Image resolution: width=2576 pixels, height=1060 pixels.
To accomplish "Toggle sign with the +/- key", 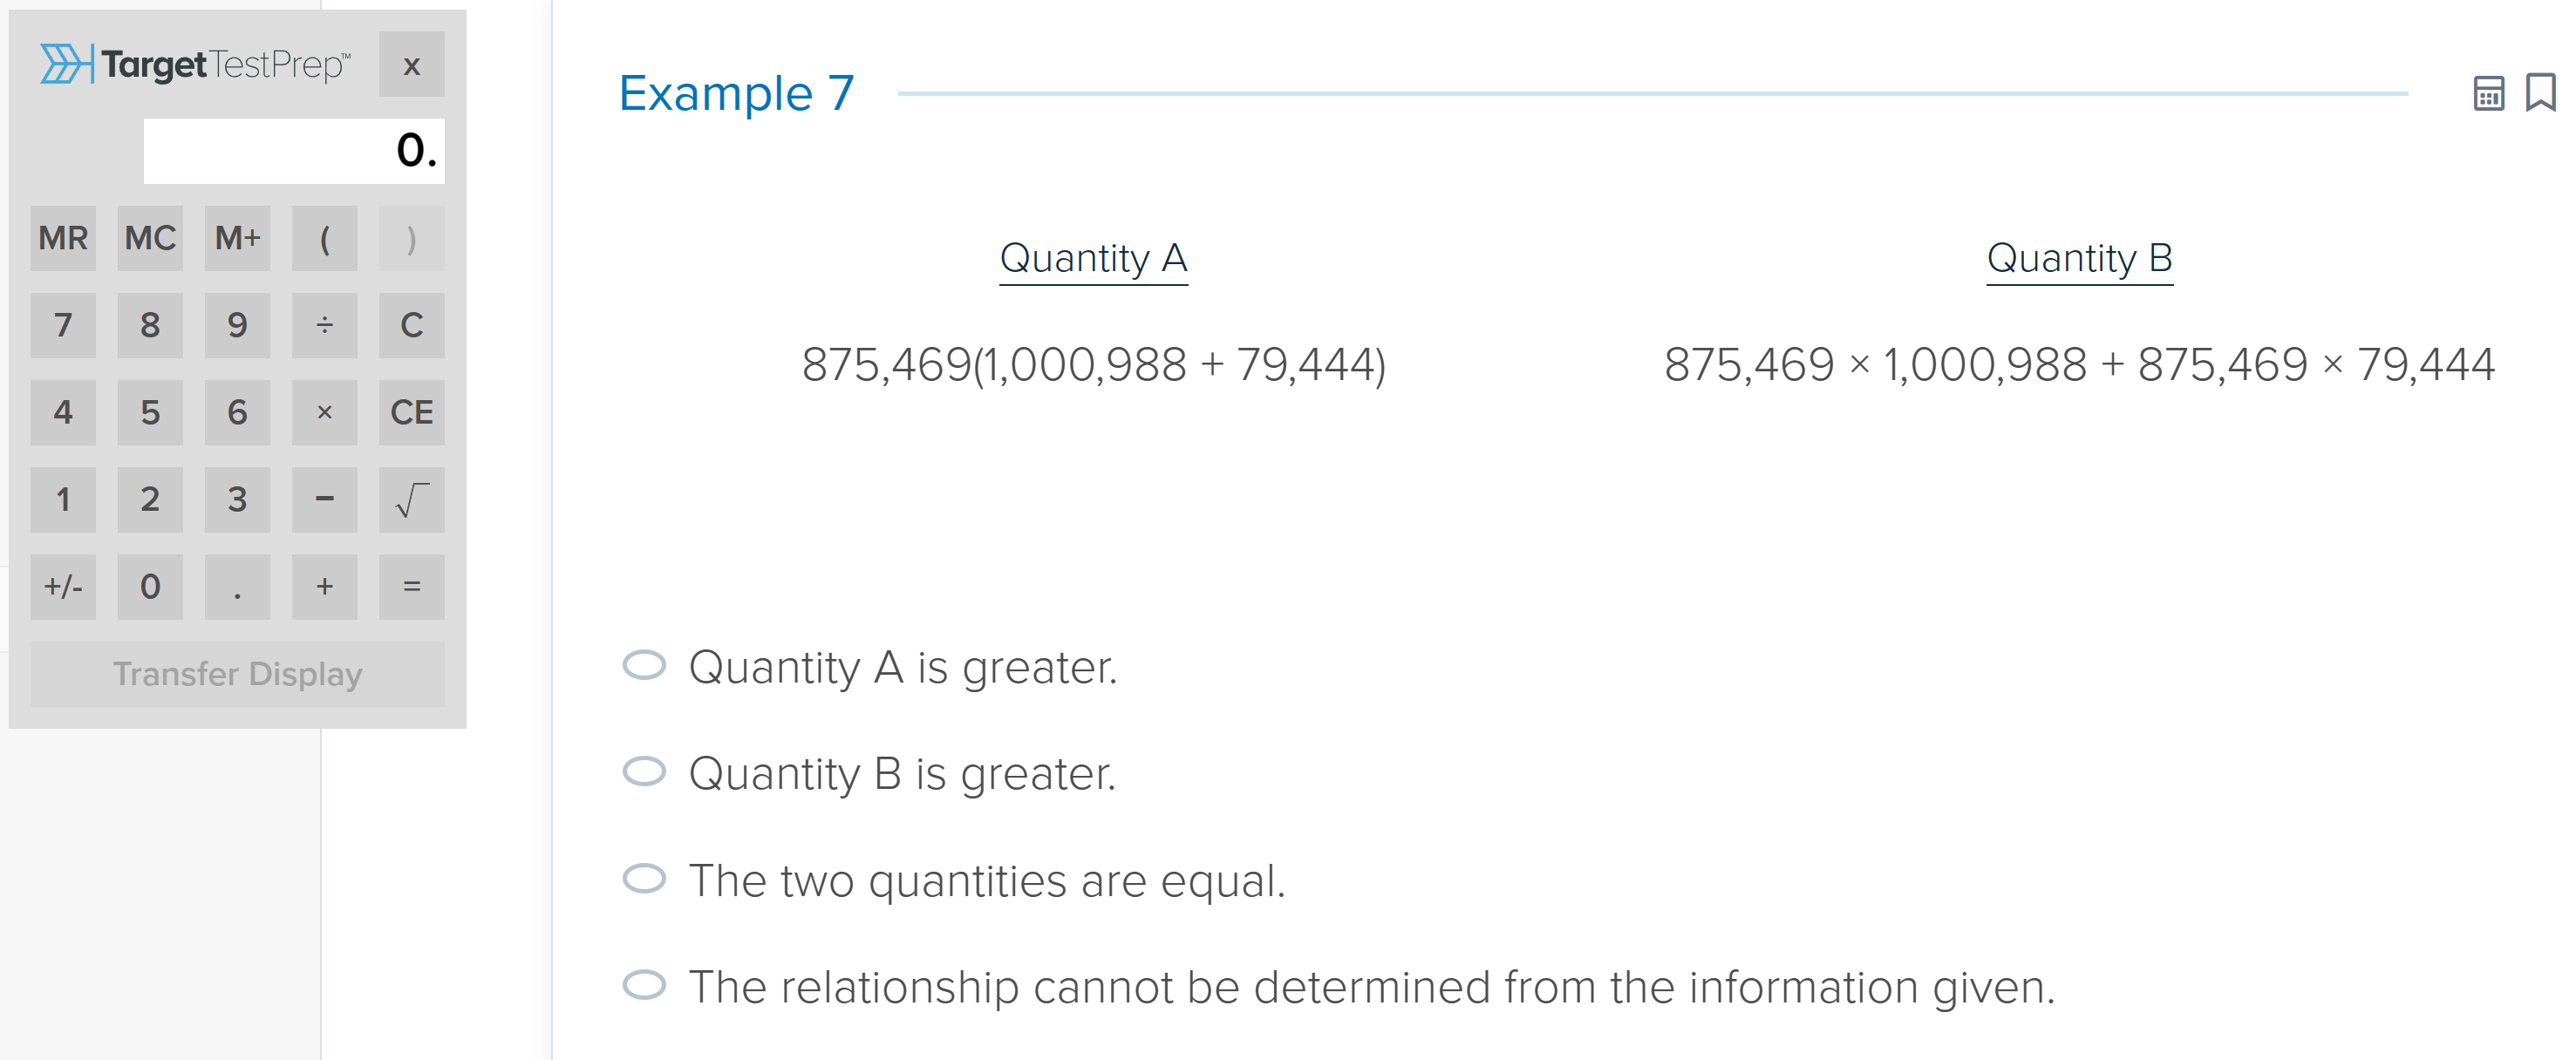I will tap(63, 587).
